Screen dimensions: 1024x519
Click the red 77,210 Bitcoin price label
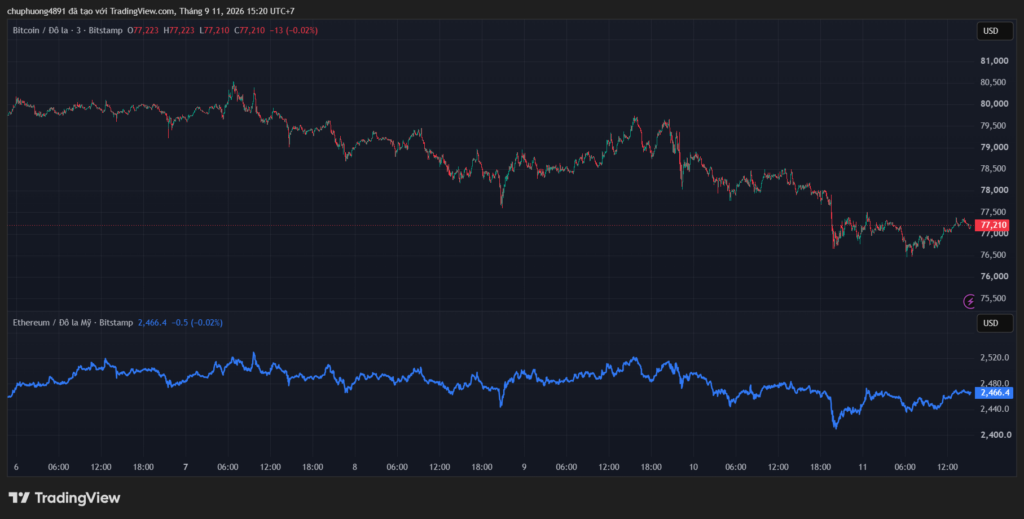pos(991,225)
